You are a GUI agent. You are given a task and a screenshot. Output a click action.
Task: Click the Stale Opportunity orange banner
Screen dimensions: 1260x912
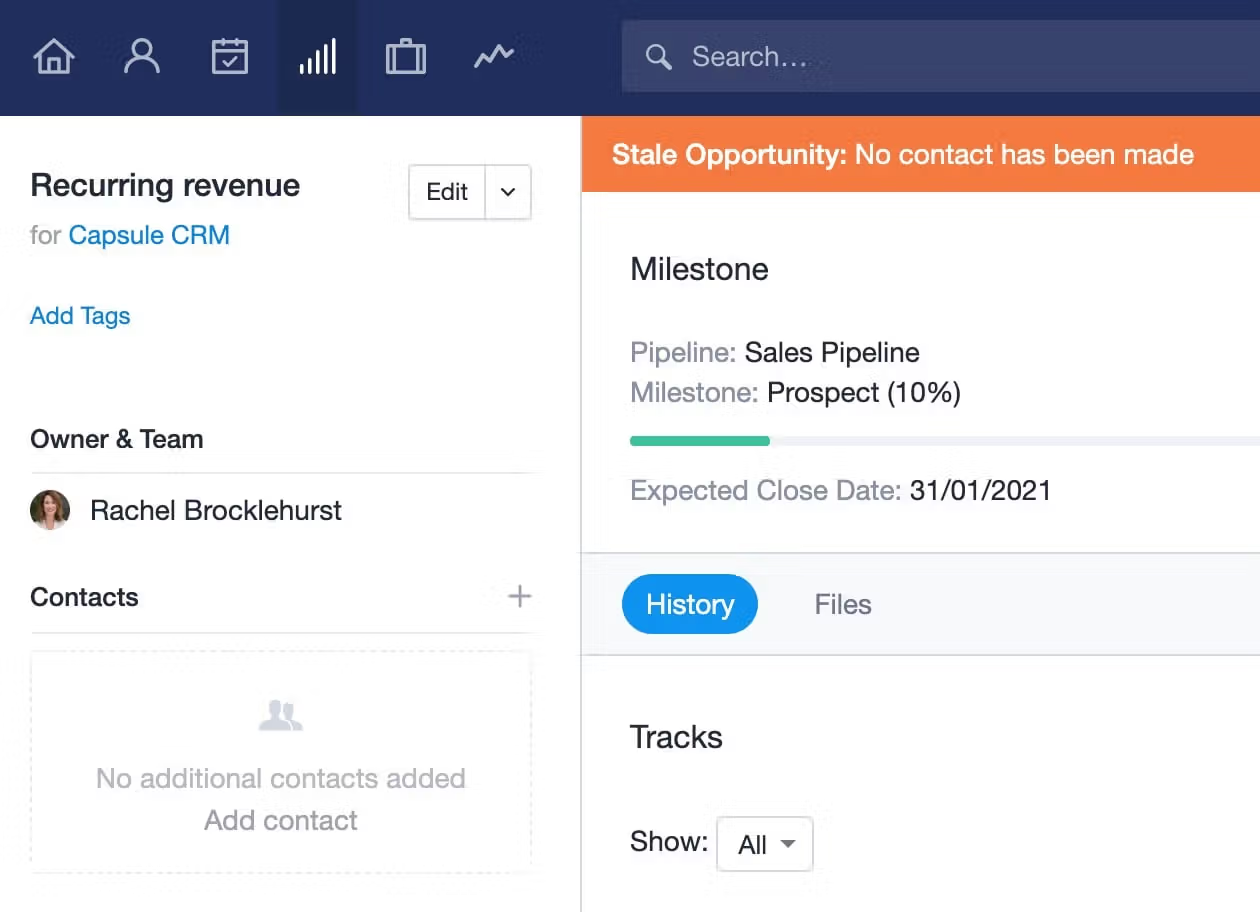pyautogui.click(x=921, y=154)
